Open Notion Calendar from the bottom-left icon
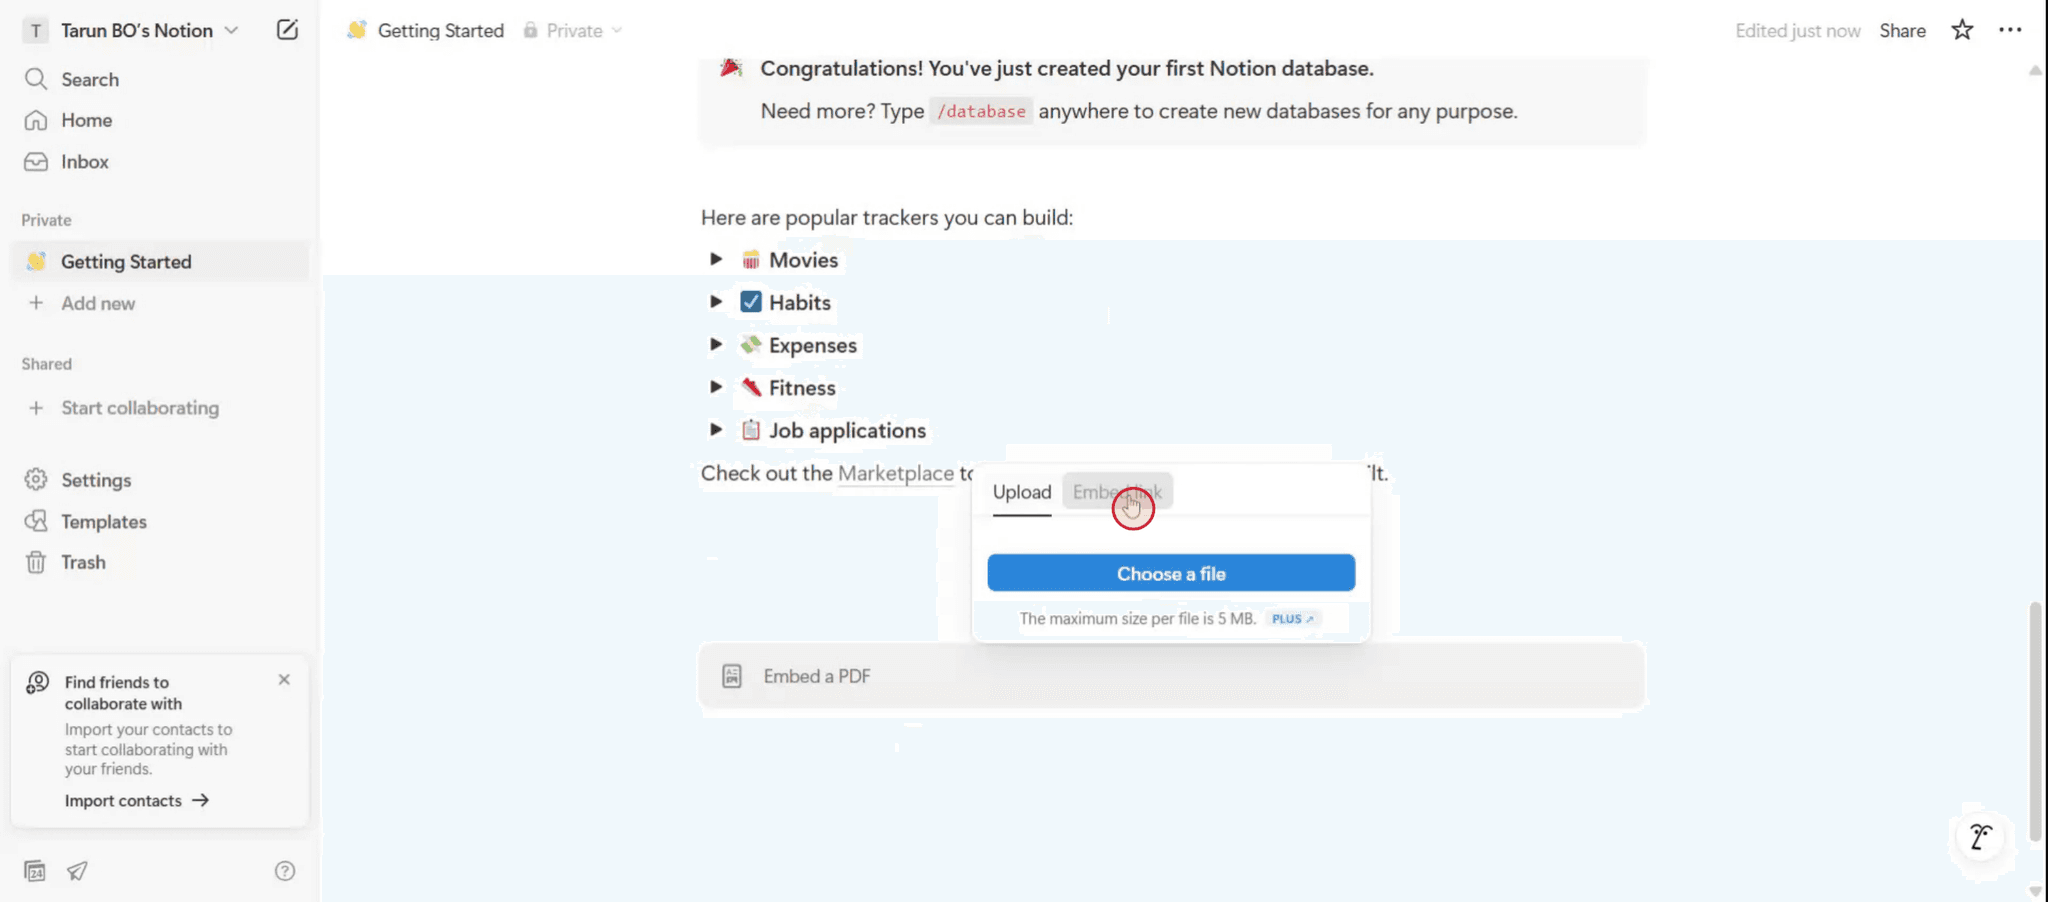The width and height of the screenshot is (2048, 902). click(35, 871)
